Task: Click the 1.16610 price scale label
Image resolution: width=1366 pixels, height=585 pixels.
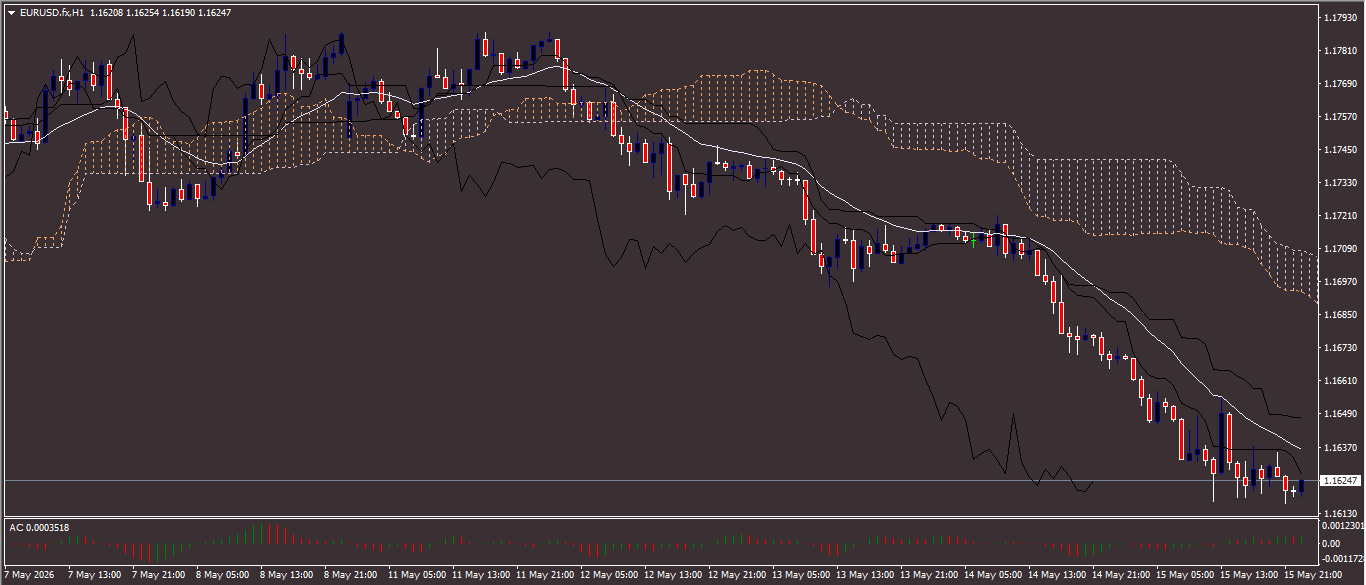Action: click(x=1339, y=381)
